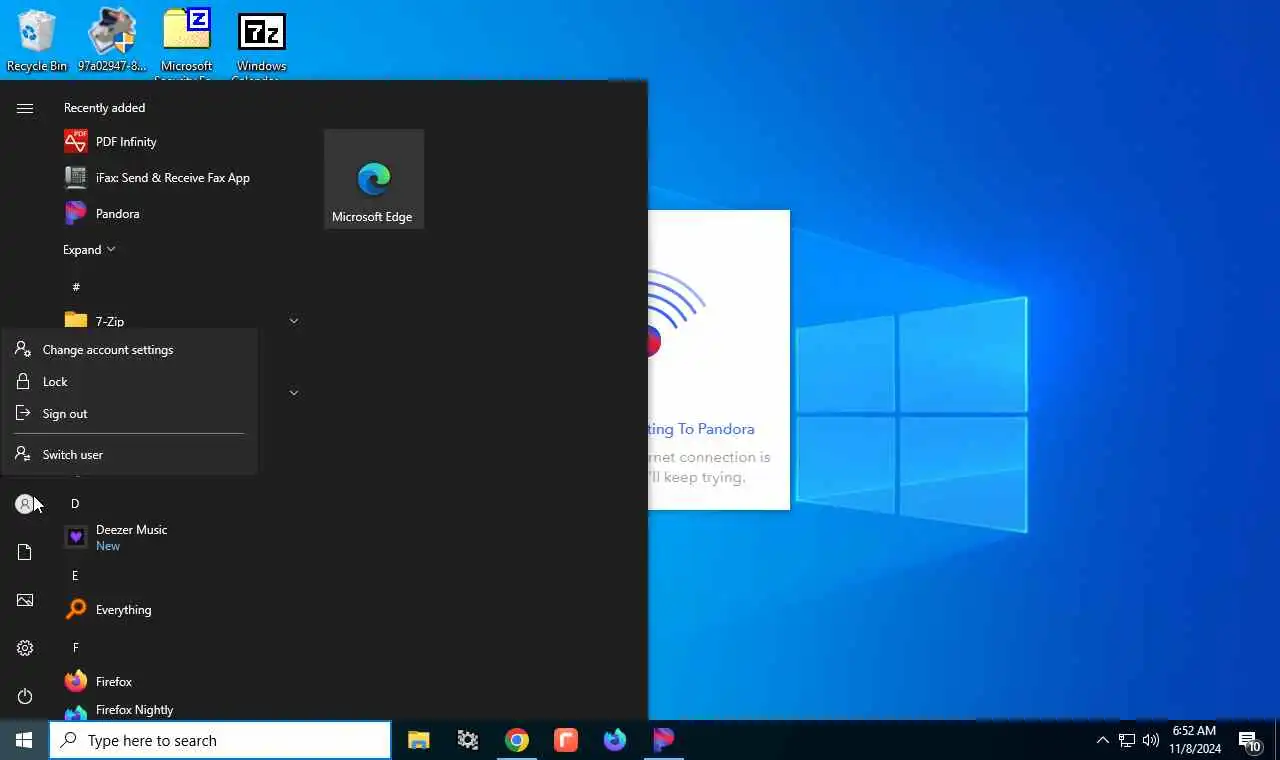Screen dimensions: 1280x760
Task: Show hidden system tray icons
Action: click(x=1102, y=740)
